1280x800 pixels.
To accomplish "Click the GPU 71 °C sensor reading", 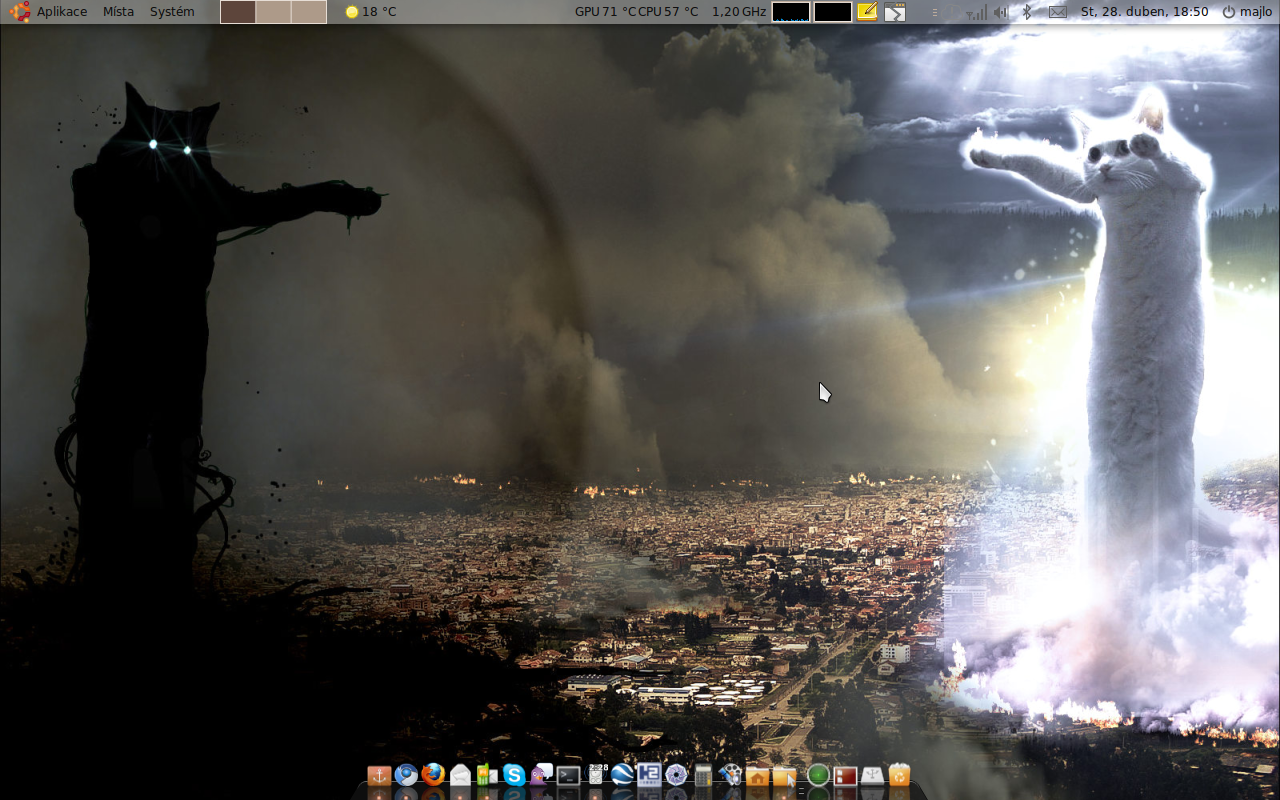I will point(605,12).
